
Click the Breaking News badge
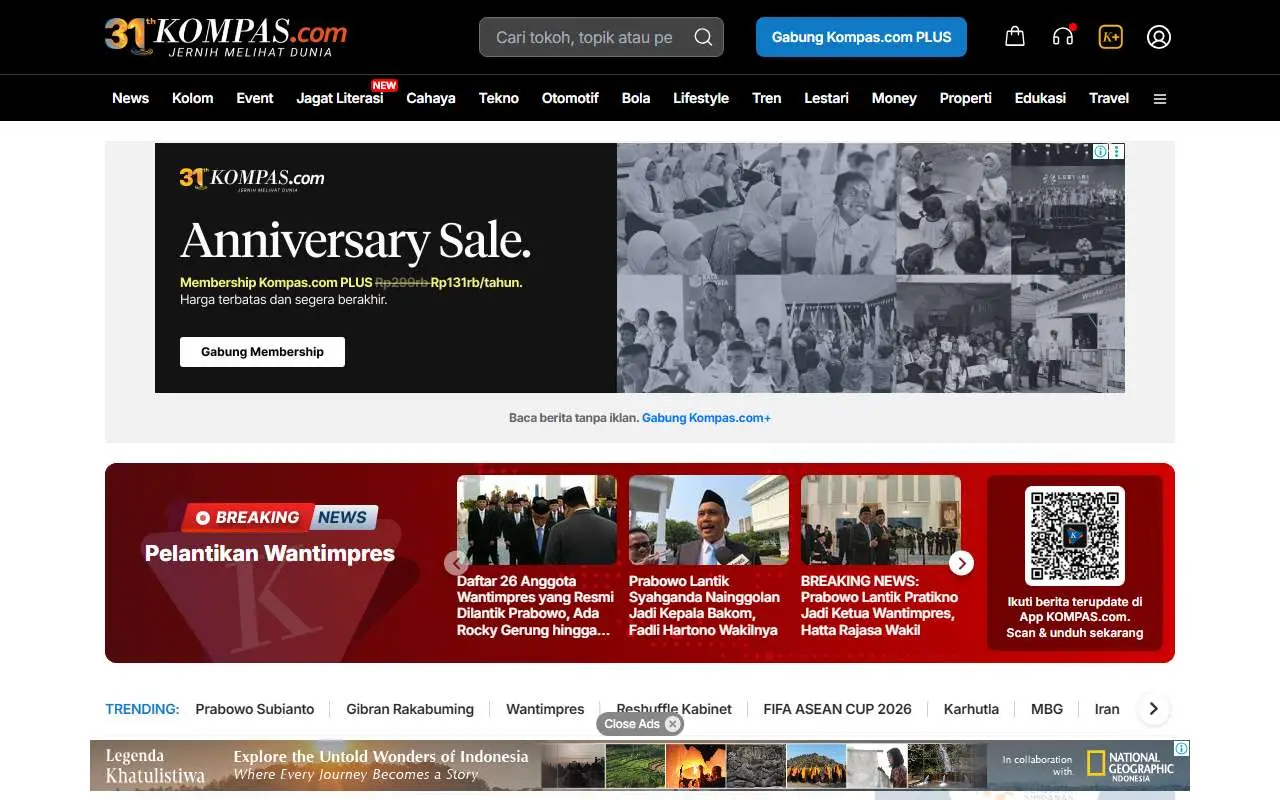click(280, 517)
